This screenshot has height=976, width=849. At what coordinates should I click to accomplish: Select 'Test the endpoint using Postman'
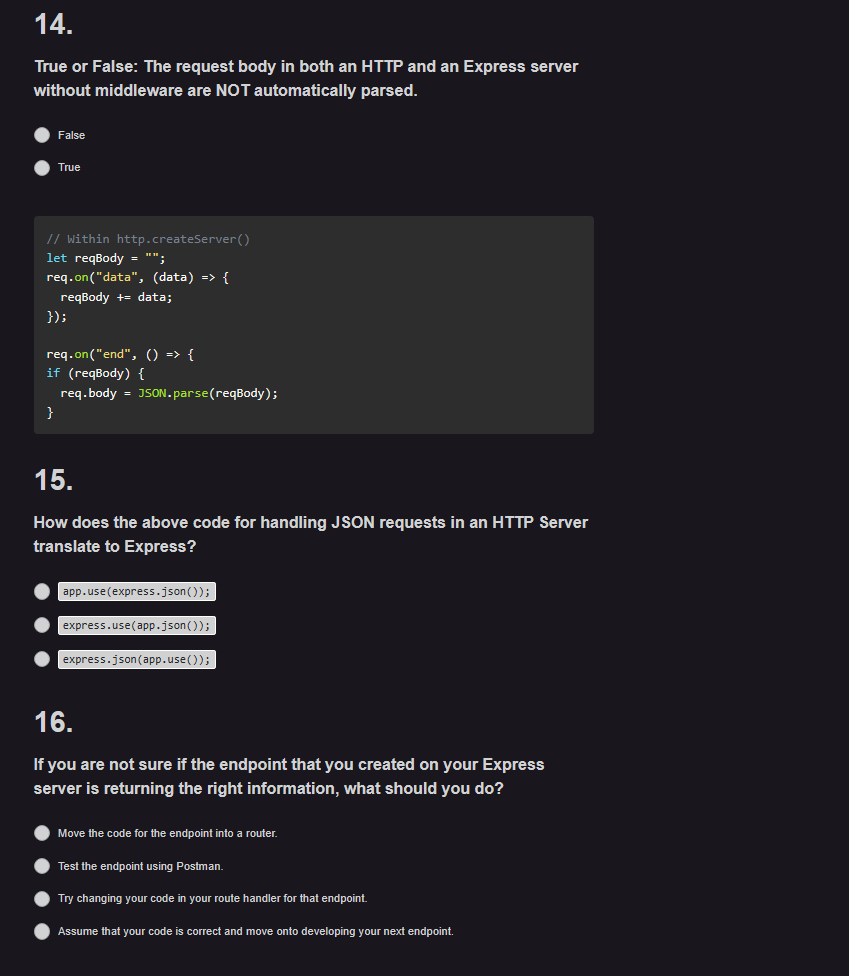pos(42,865)
